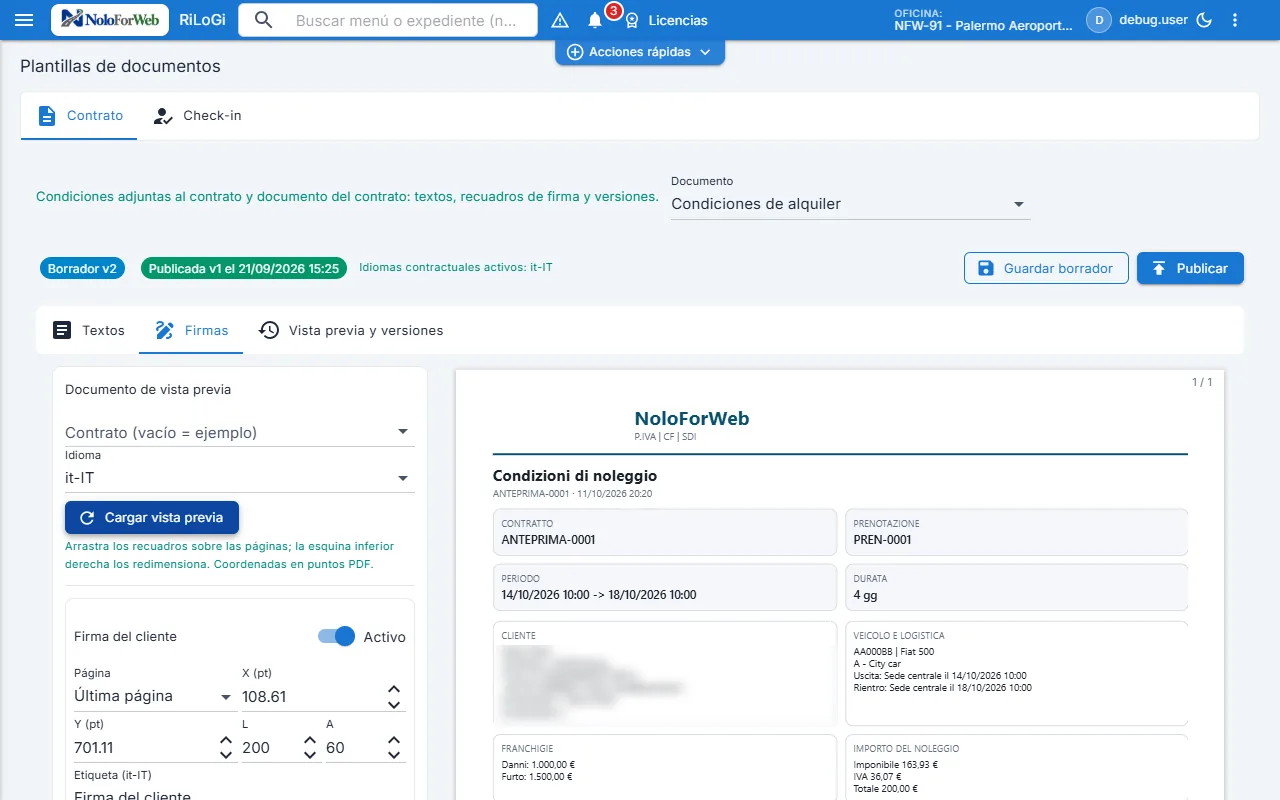Click the Borrador v2 badge
The height and width of the screenshot is (800, 1280).
83,268
